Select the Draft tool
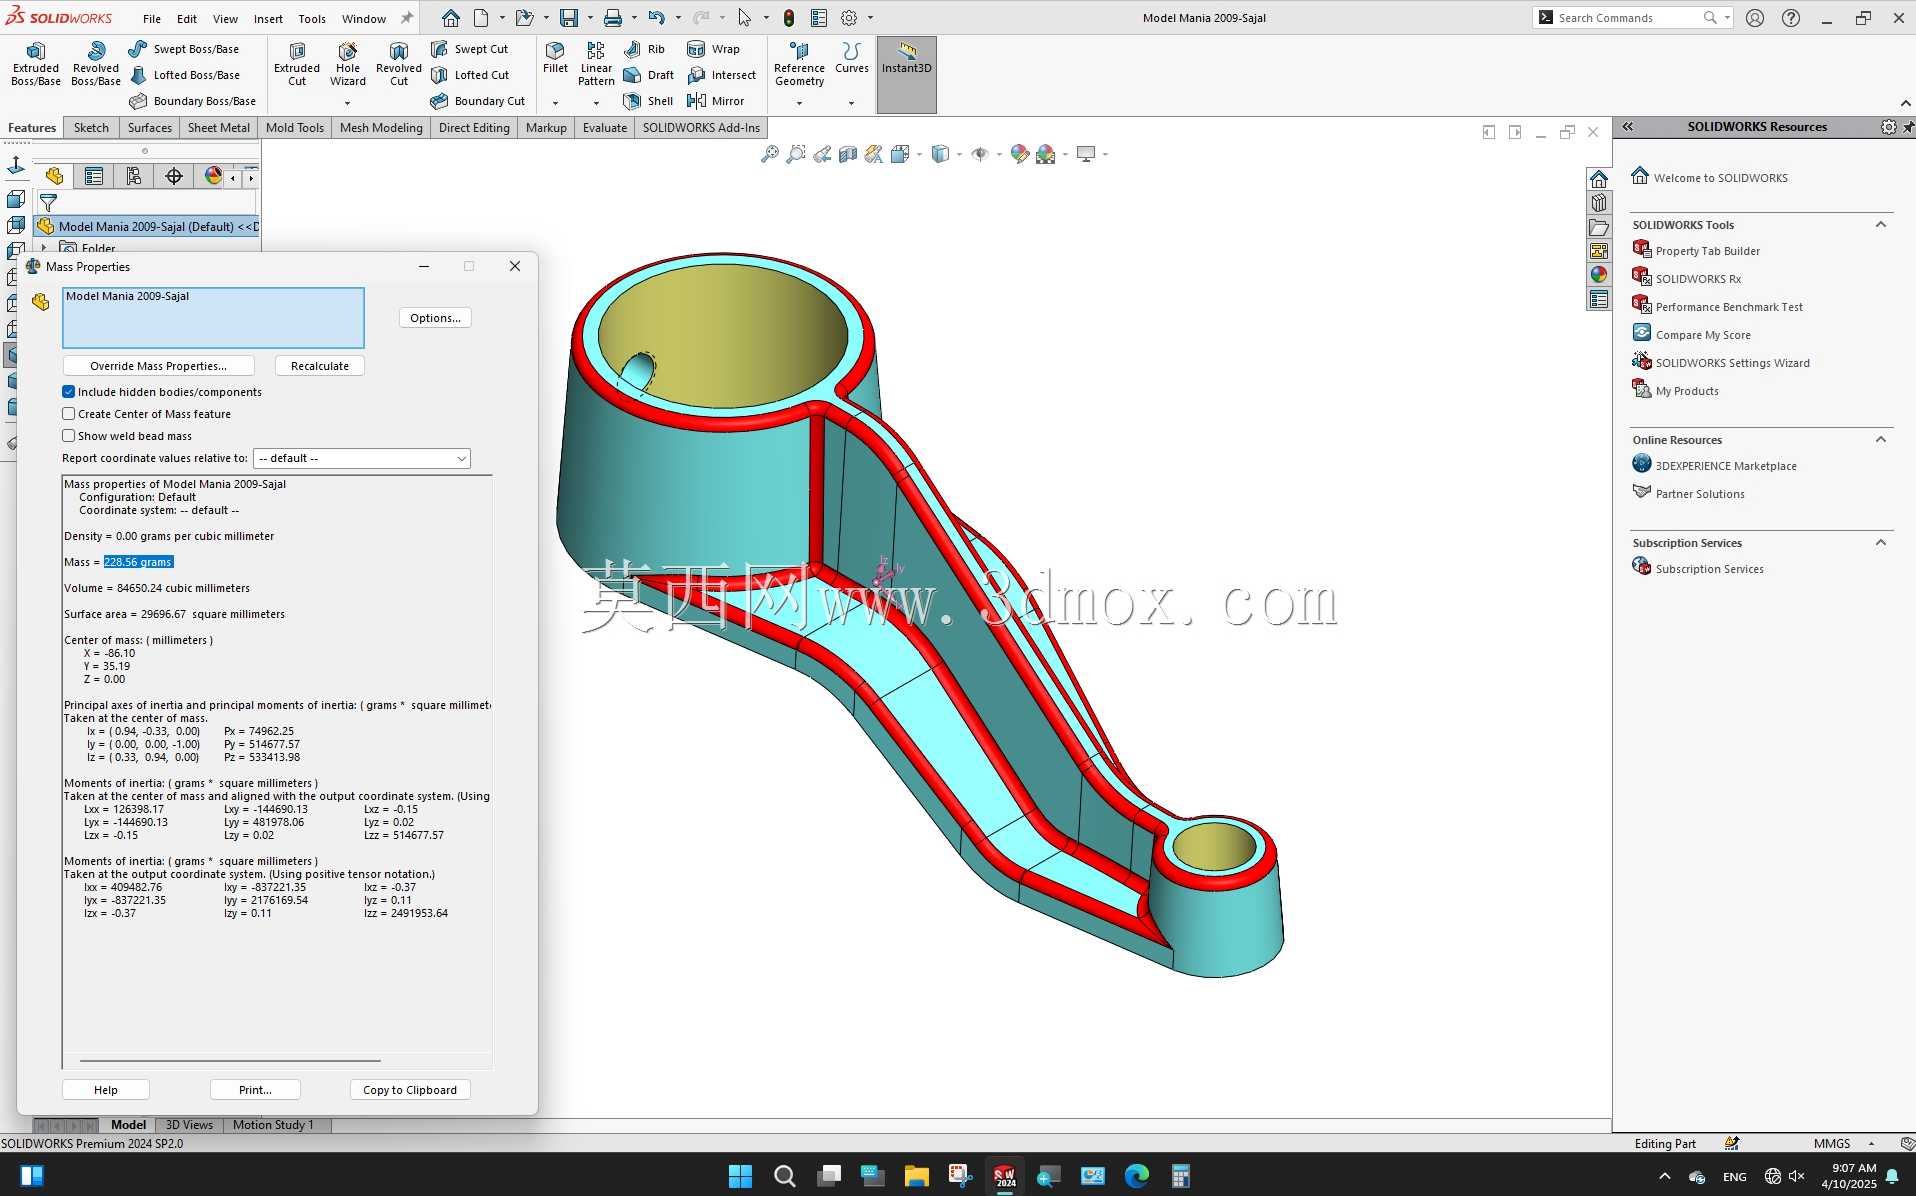The height and width of the screenshot is (1196, 1916). [648, 75]
